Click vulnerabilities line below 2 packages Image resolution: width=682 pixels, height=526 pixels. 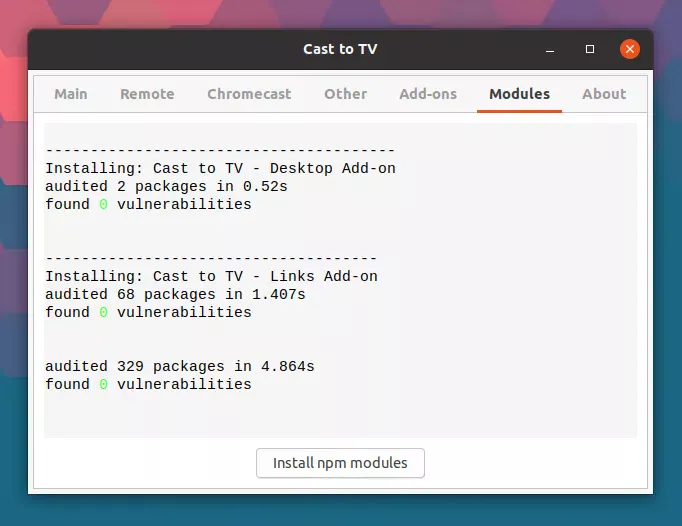148,204
